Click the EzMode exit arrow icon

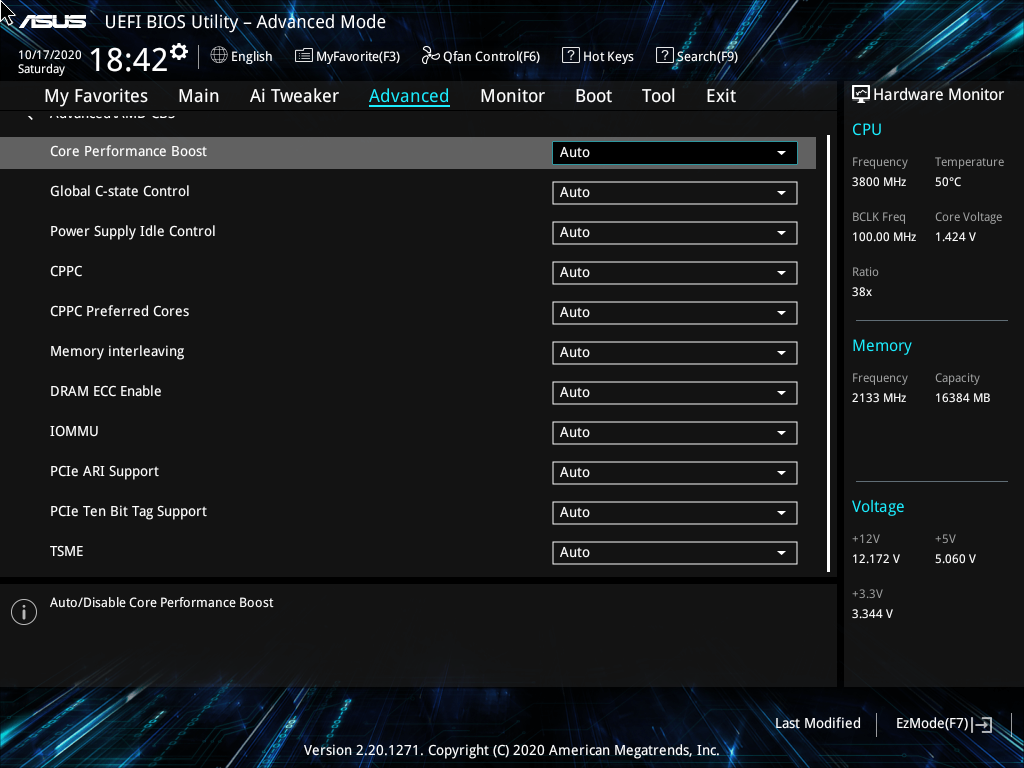982,724
